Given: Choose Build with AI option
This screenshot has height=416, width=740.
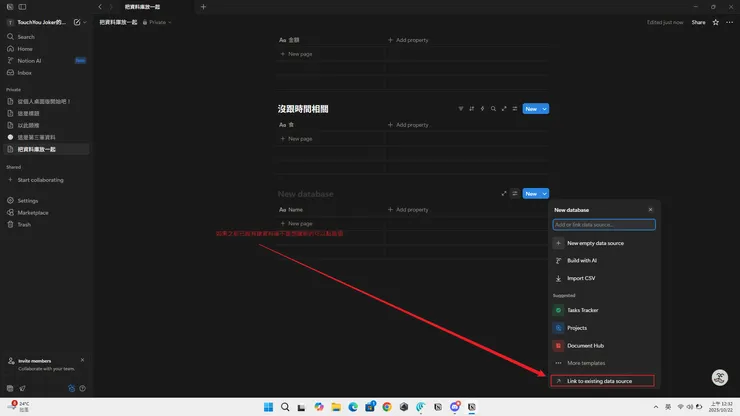Looking at the screenshot, I should pyautogui.click(x=604, y=261).
